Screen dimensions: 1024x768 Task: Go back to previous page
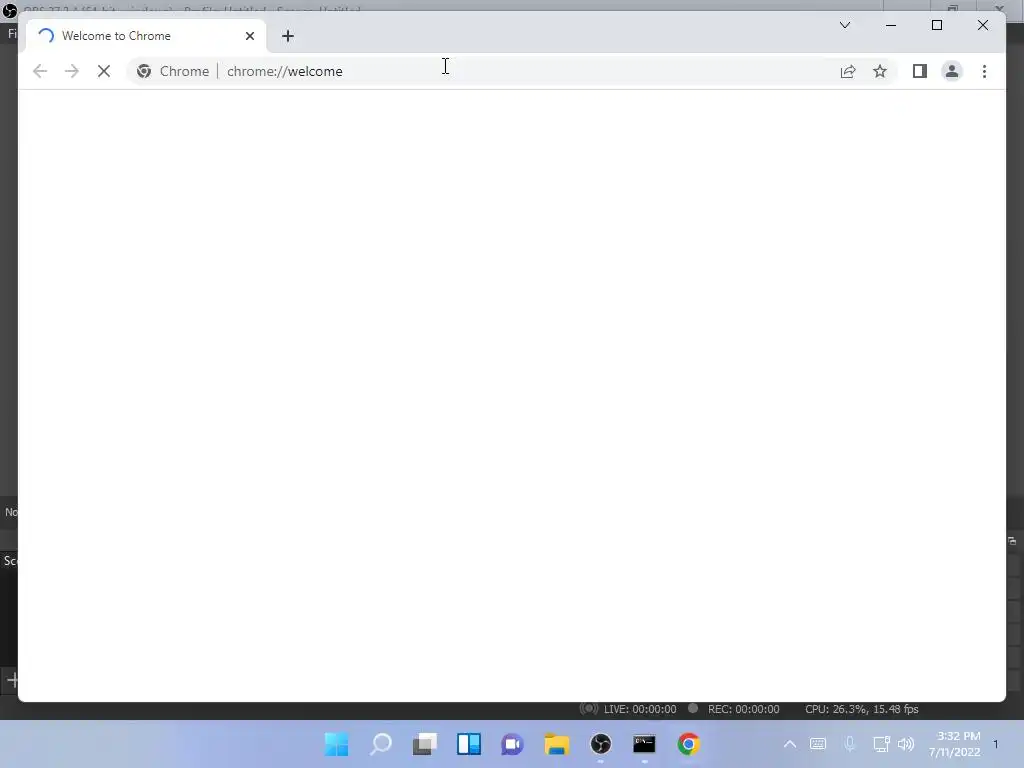(x=40, y=71)
